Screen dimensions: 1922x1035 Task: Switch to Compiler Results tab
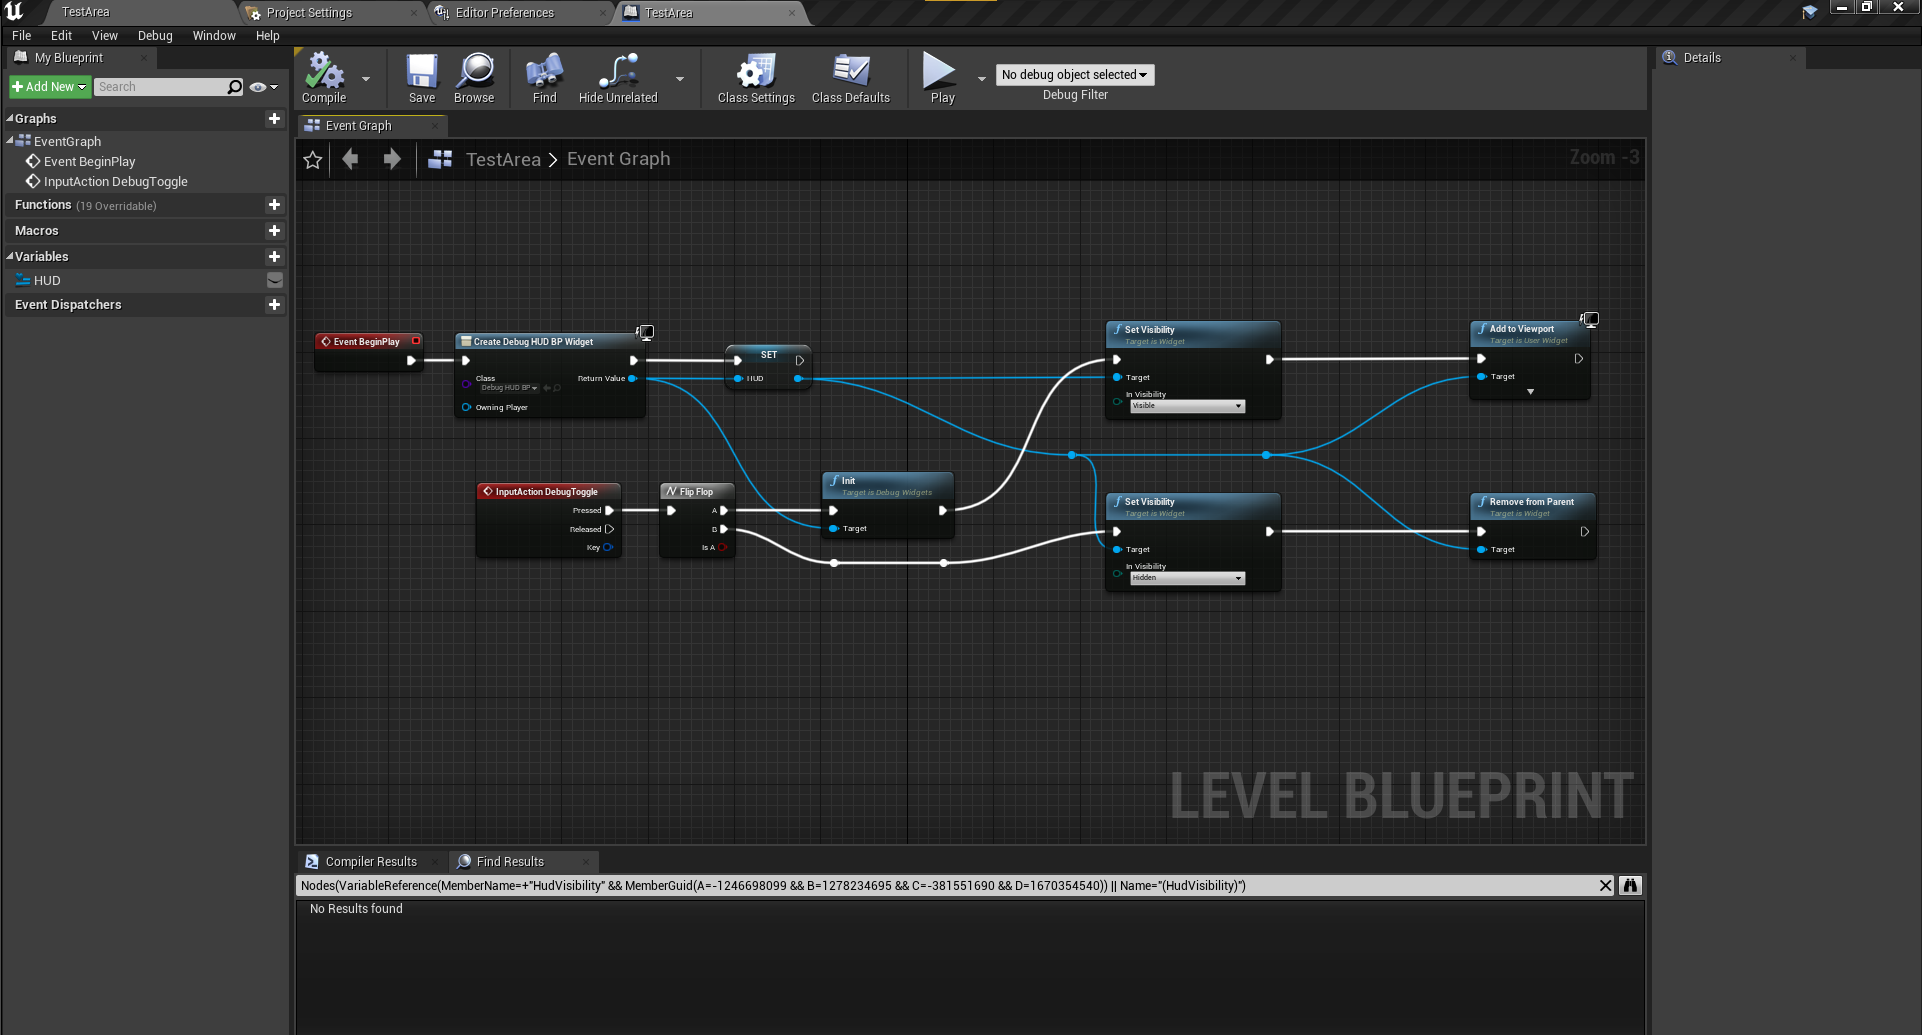(x=370, y=862)
